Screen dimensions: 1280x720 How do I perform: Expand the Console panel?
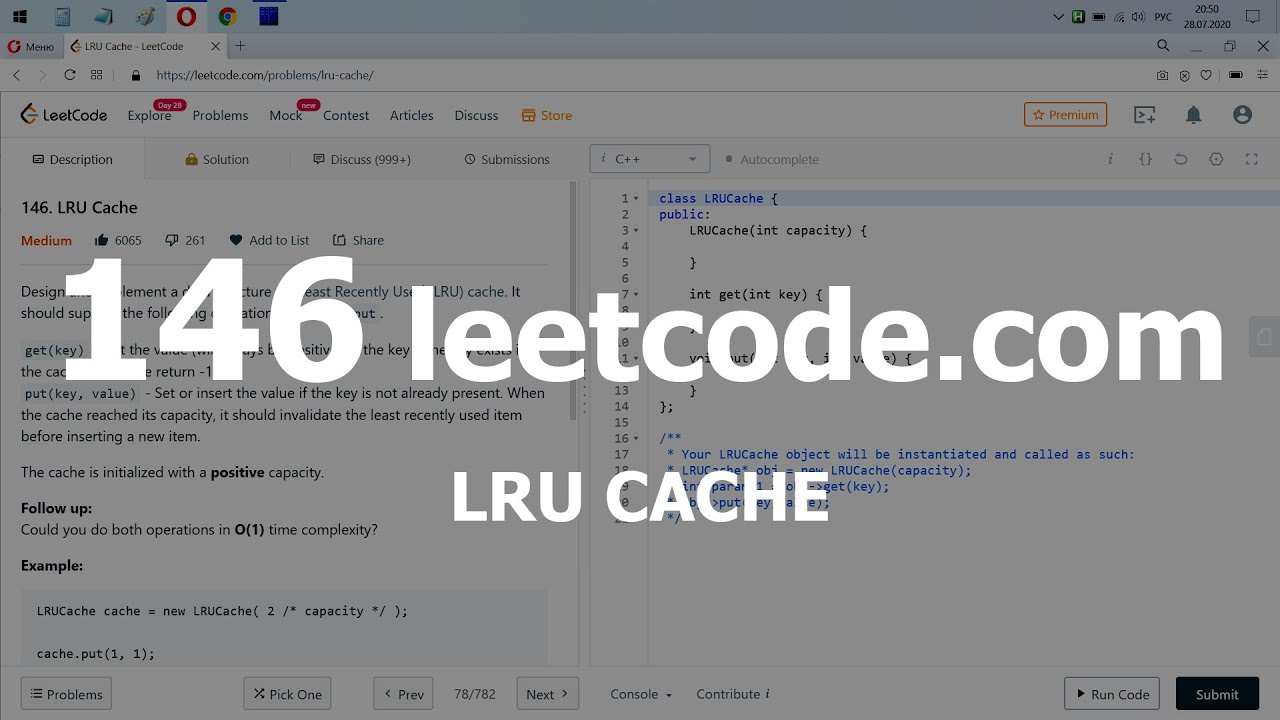[641, 694]
